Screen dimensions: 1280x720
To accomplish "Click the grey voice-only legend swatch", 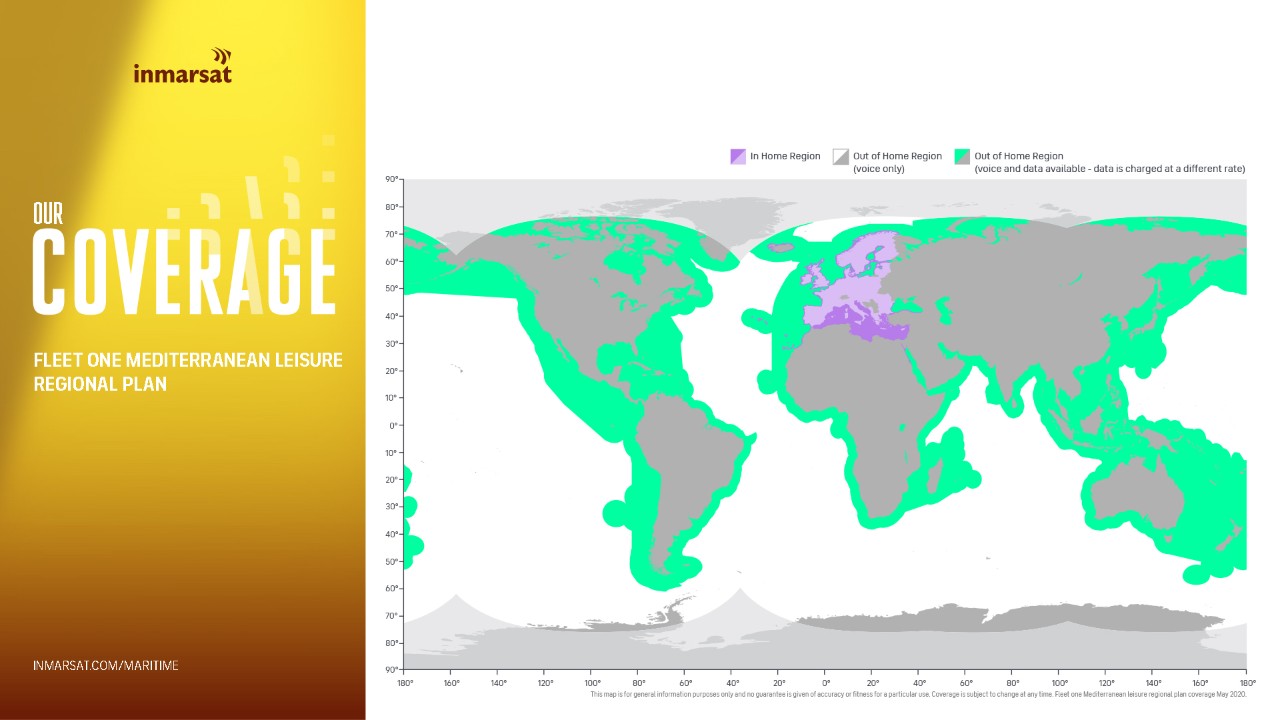I will (x=840, y=156).
